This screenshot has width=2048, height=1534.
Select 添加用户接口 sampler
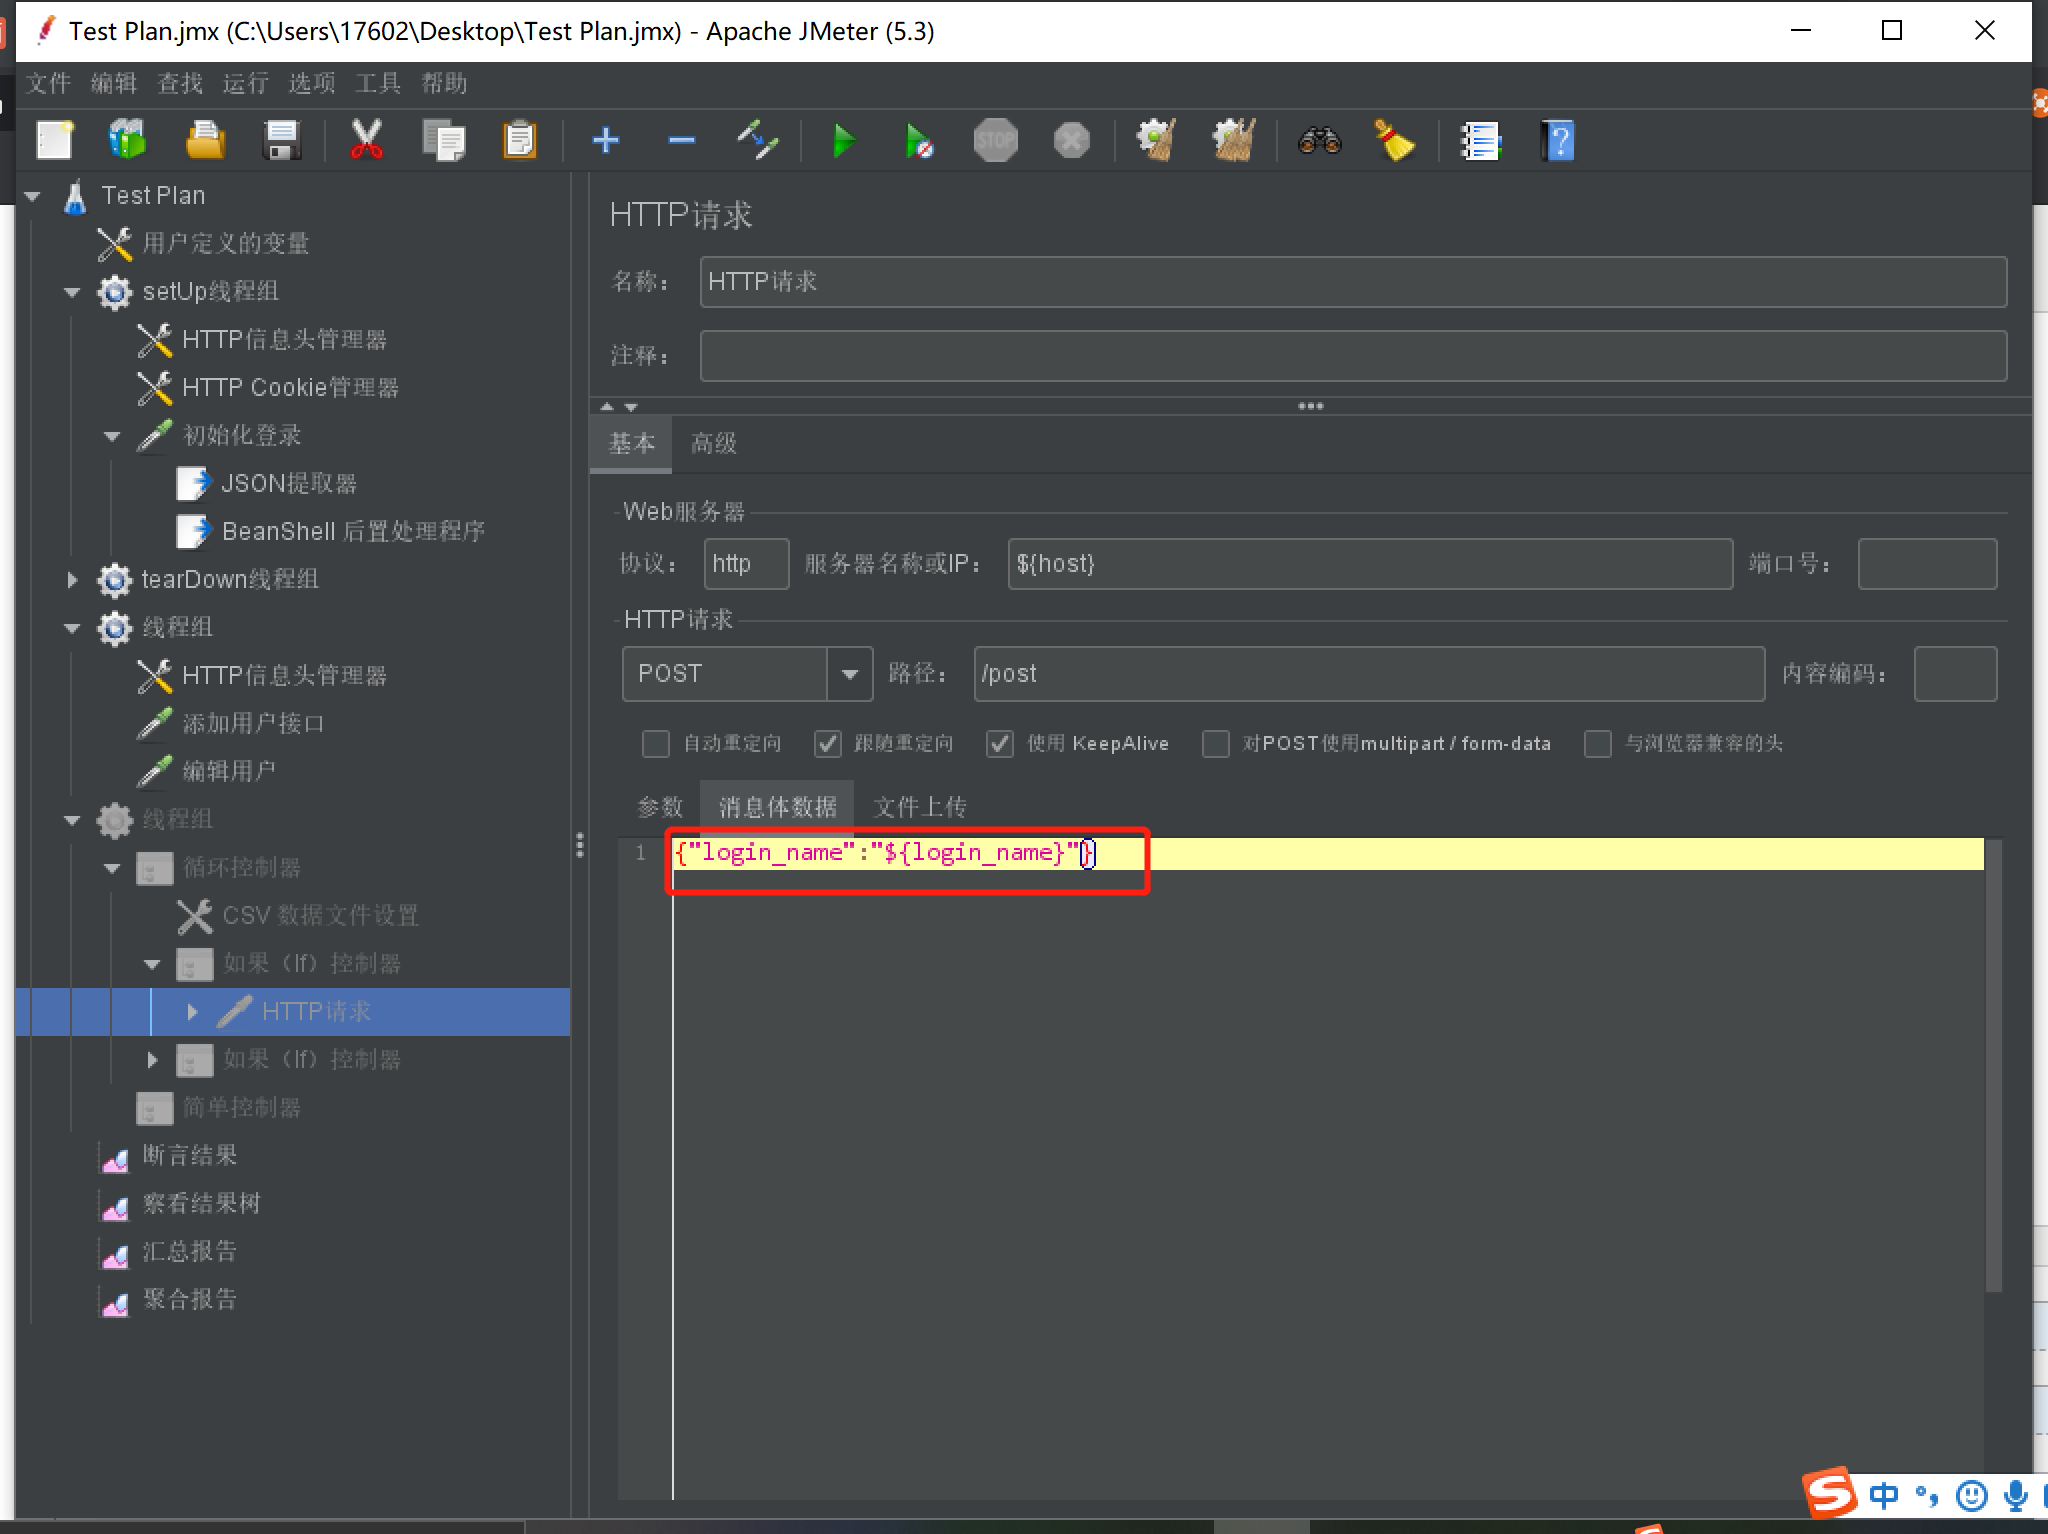pyautogui.click(x=253, y=723)
